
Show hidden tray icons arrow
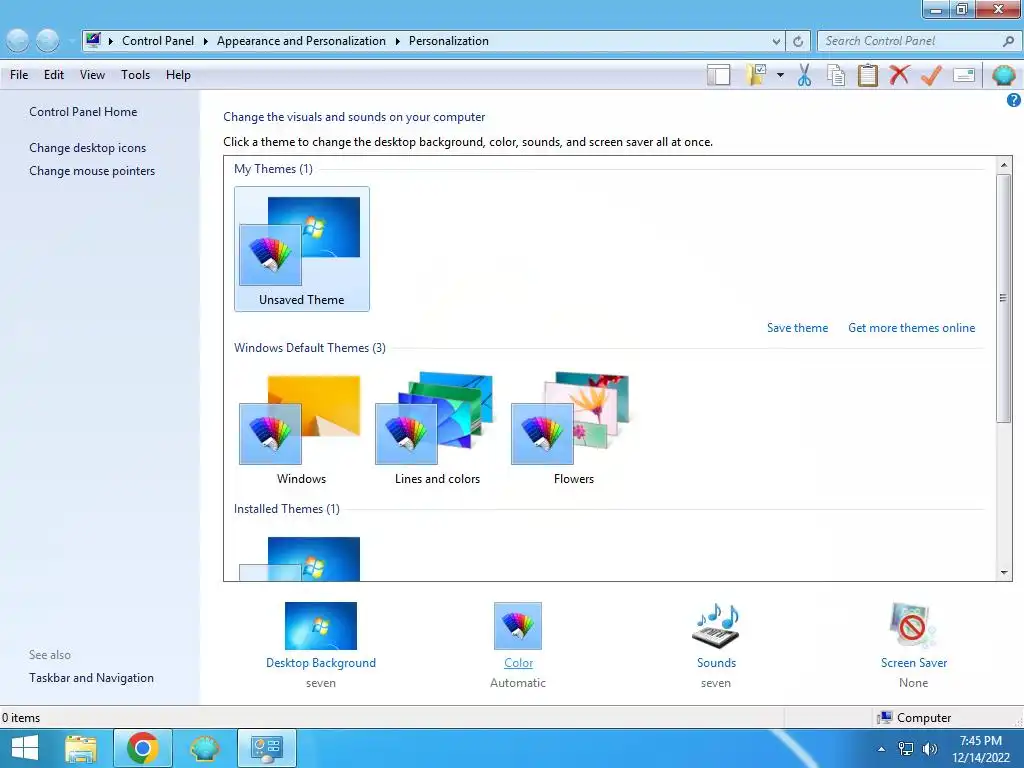pos(881,749)
